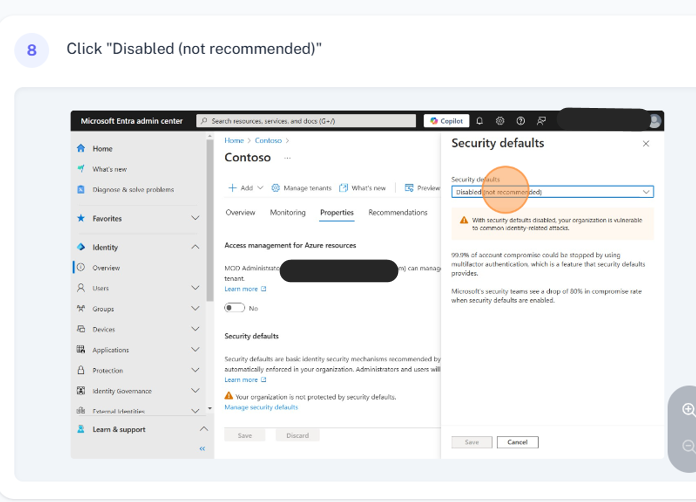Click the Identity Governance icon
The image size is (696, 502).
(81, 391)
